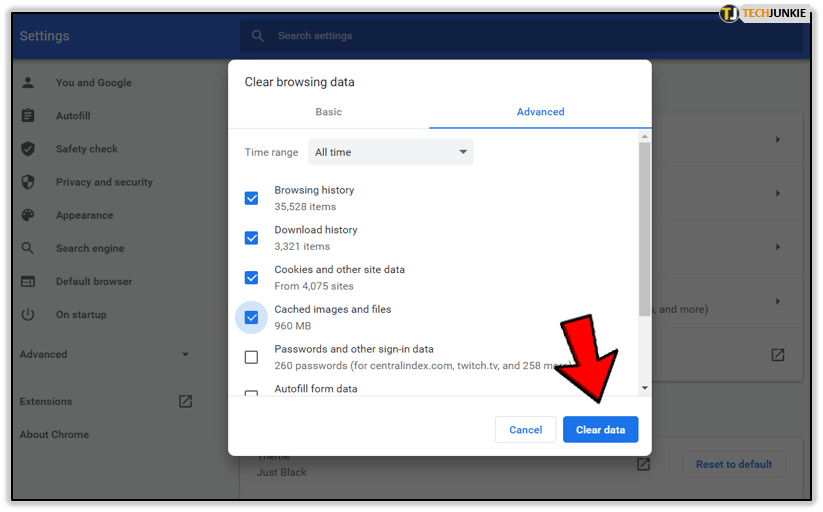Select the Advanced tab in dialog
The image size is (823, 512).
[x=540, y=112]
